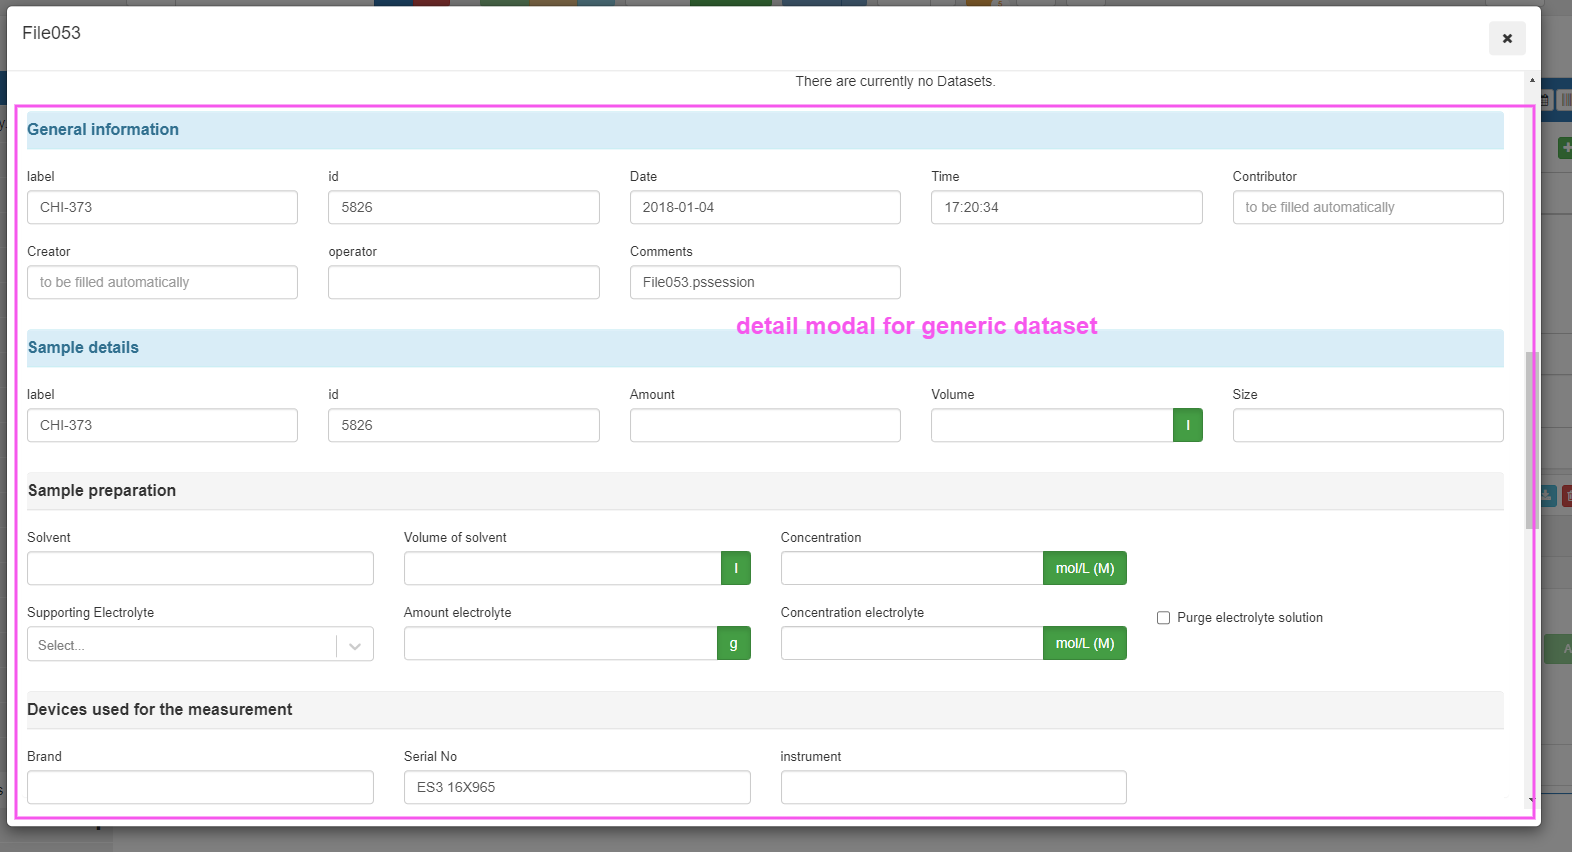Focus the instrument input field
1572x852 pixels.
pyautogui.click(x=953, y=787)
